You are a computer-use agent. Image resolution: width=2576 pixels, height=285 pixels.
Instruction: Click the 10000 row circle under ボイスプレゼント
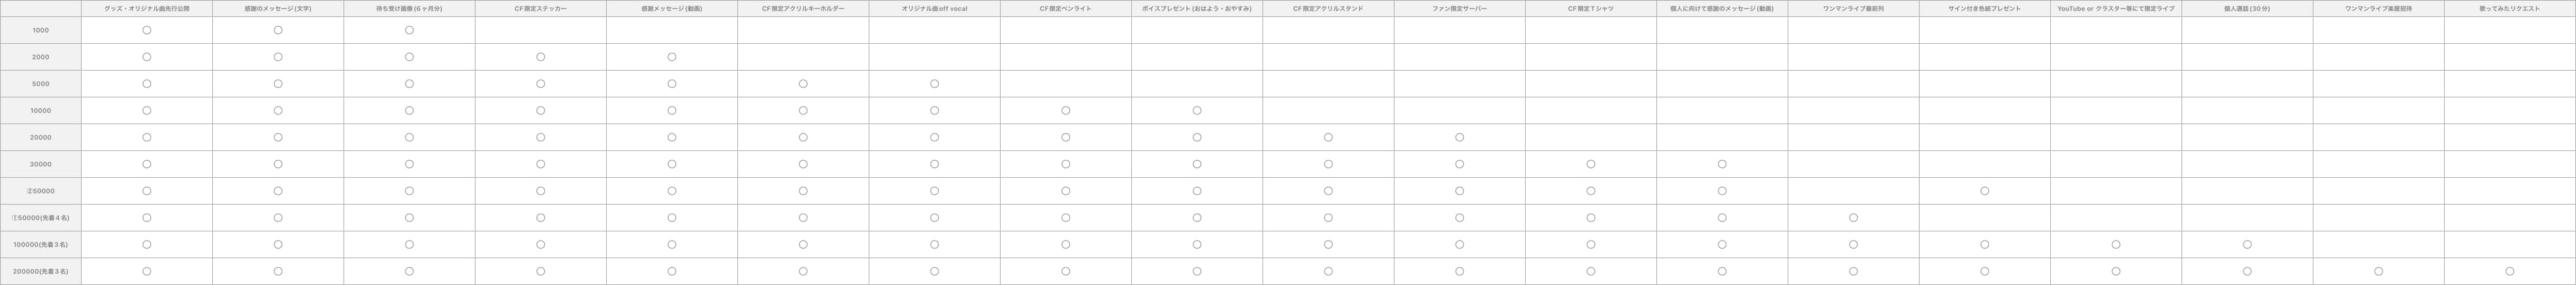1197,111
